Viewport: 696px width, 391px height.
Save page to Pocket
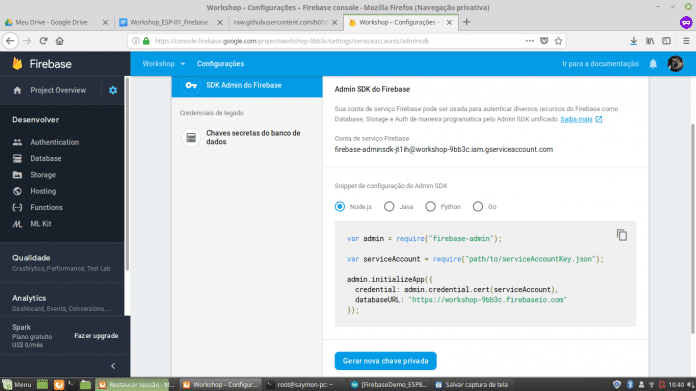(x=544, y=41)
